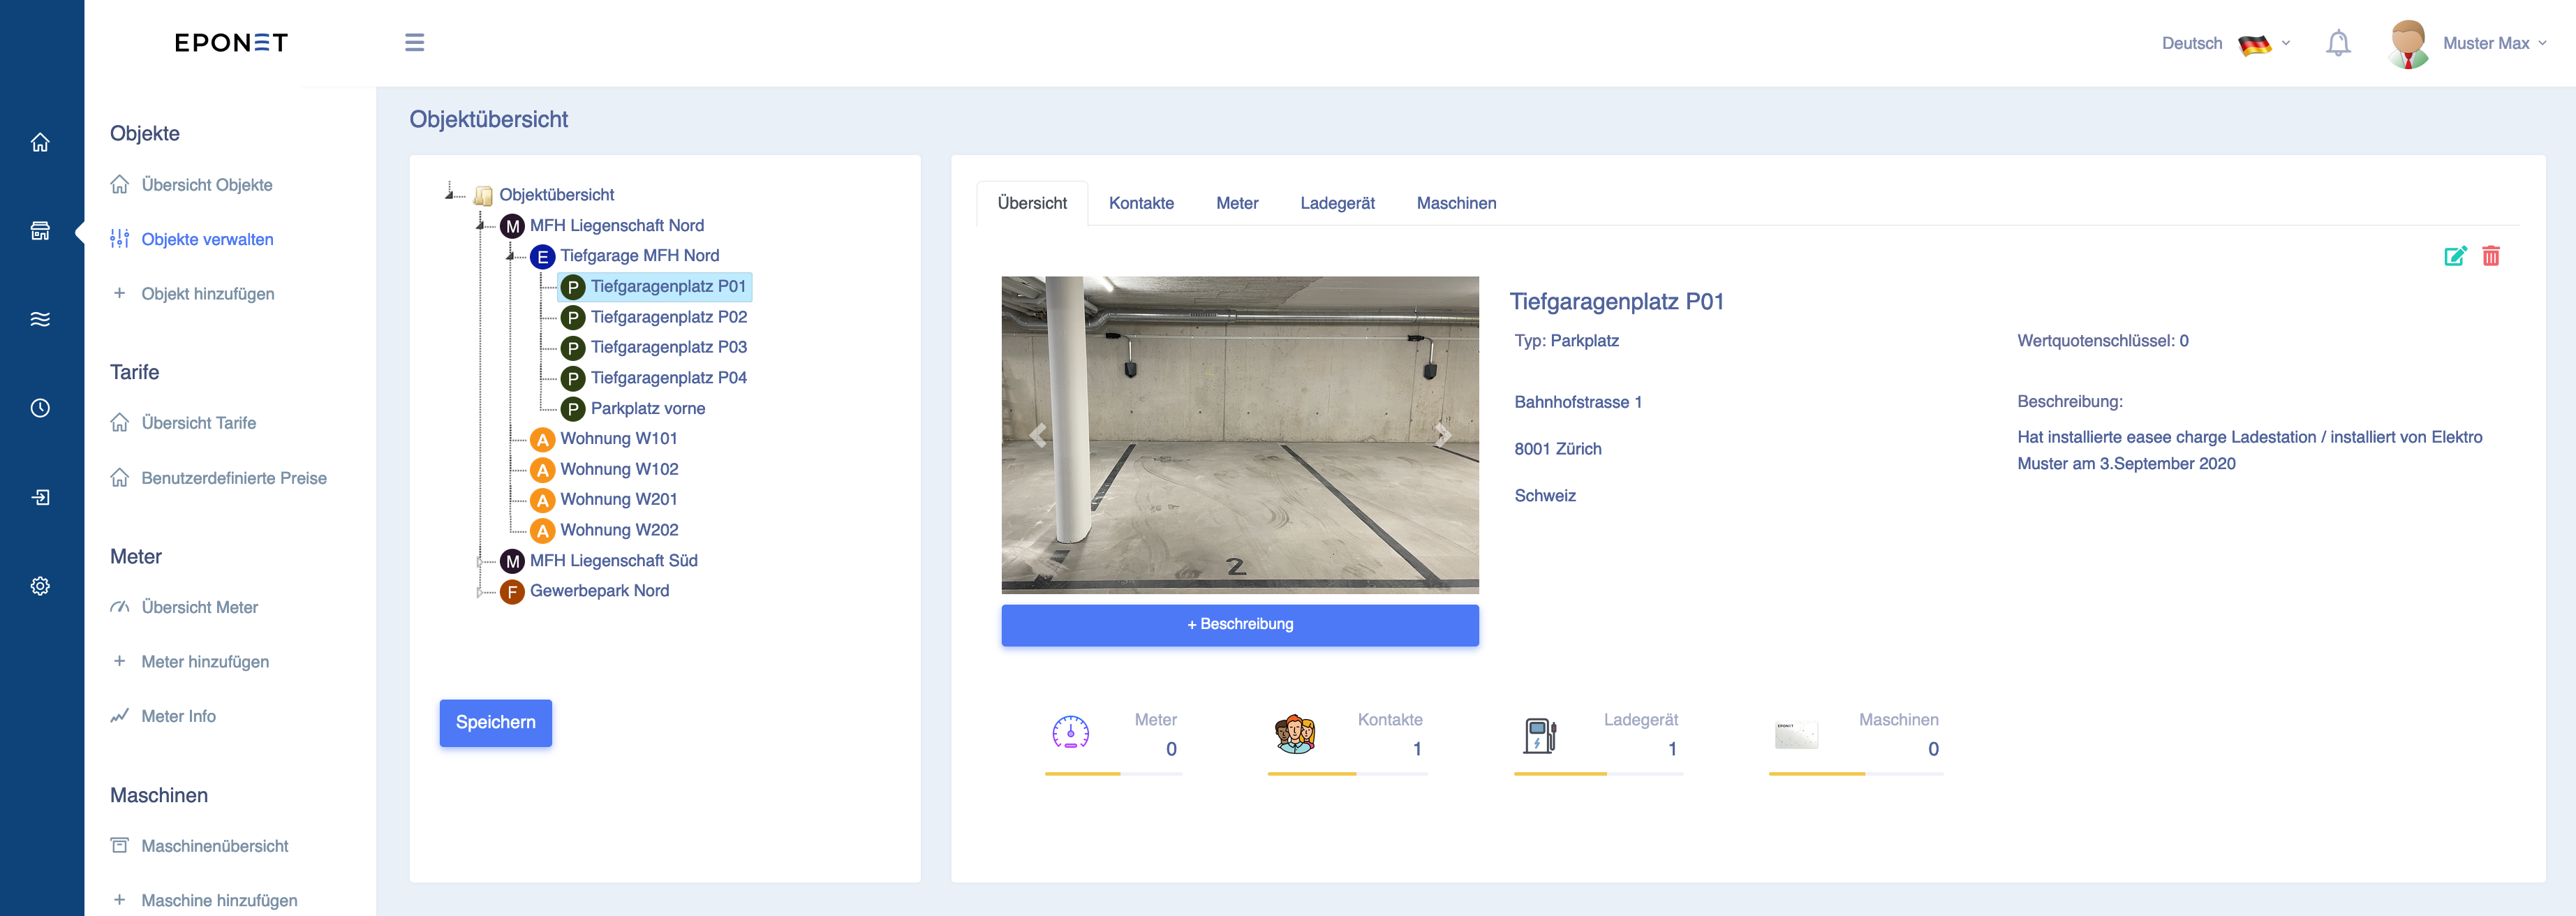This screenshot has width=2576, height=916.
Task: Click the waves icon in blue sidebar
Action: (x=40, y=319)
